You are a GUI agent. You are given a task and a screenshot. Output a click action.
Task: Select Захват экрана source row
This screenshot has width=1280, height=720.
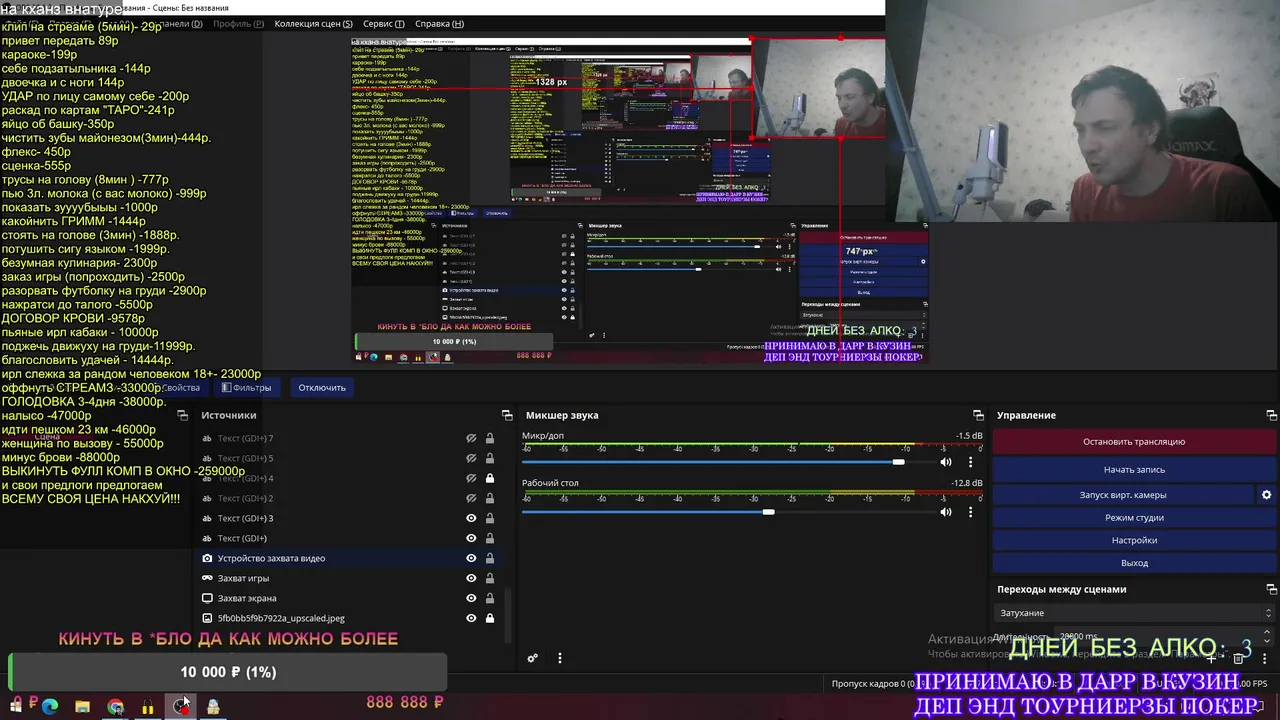click(349, 598)
